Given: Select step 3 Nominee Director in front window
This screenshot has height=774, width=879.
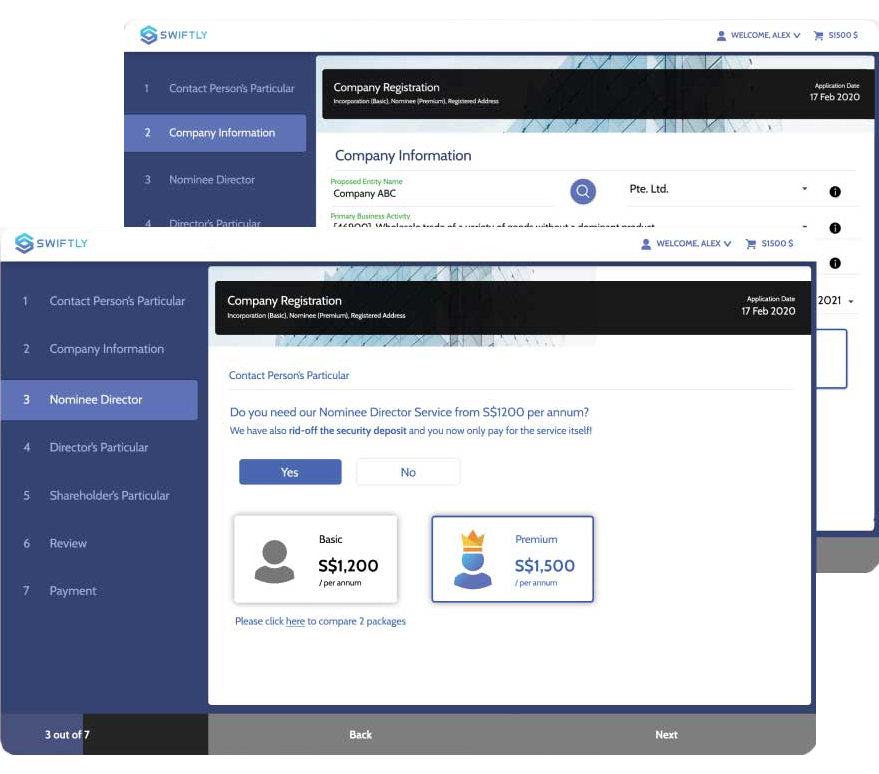Looking at the screenshot, I should (x=99, y=400).
